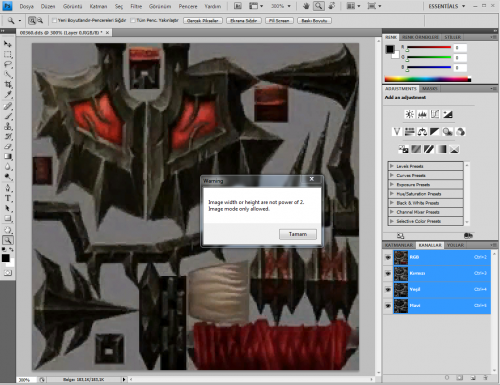
Task: Select the Lasso tool
Action: [7, 64]
